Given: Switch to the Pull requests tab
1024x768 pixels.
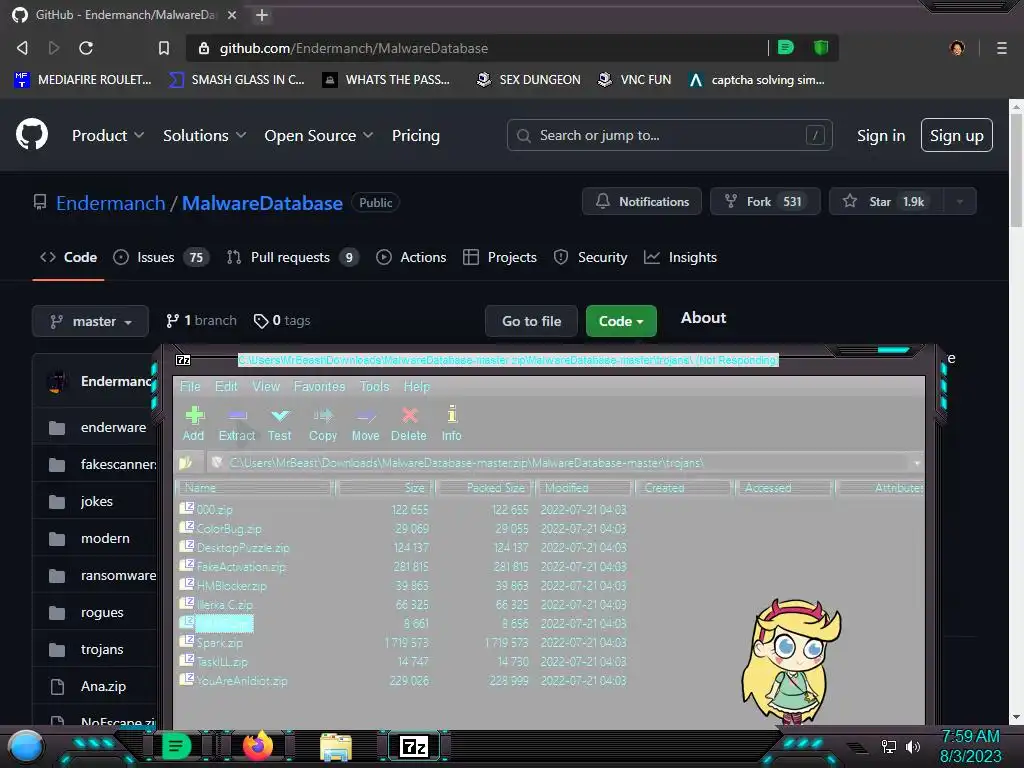Looking at the screenshot, I should pos(293,257).
